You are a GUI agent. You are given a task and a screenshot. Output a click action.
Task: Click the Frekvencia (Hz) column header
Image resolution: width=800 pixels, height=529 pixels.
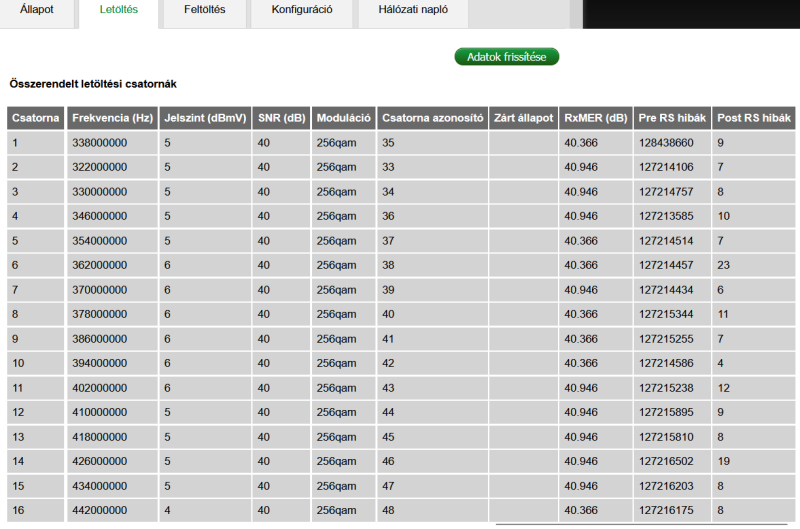[112, 118]
